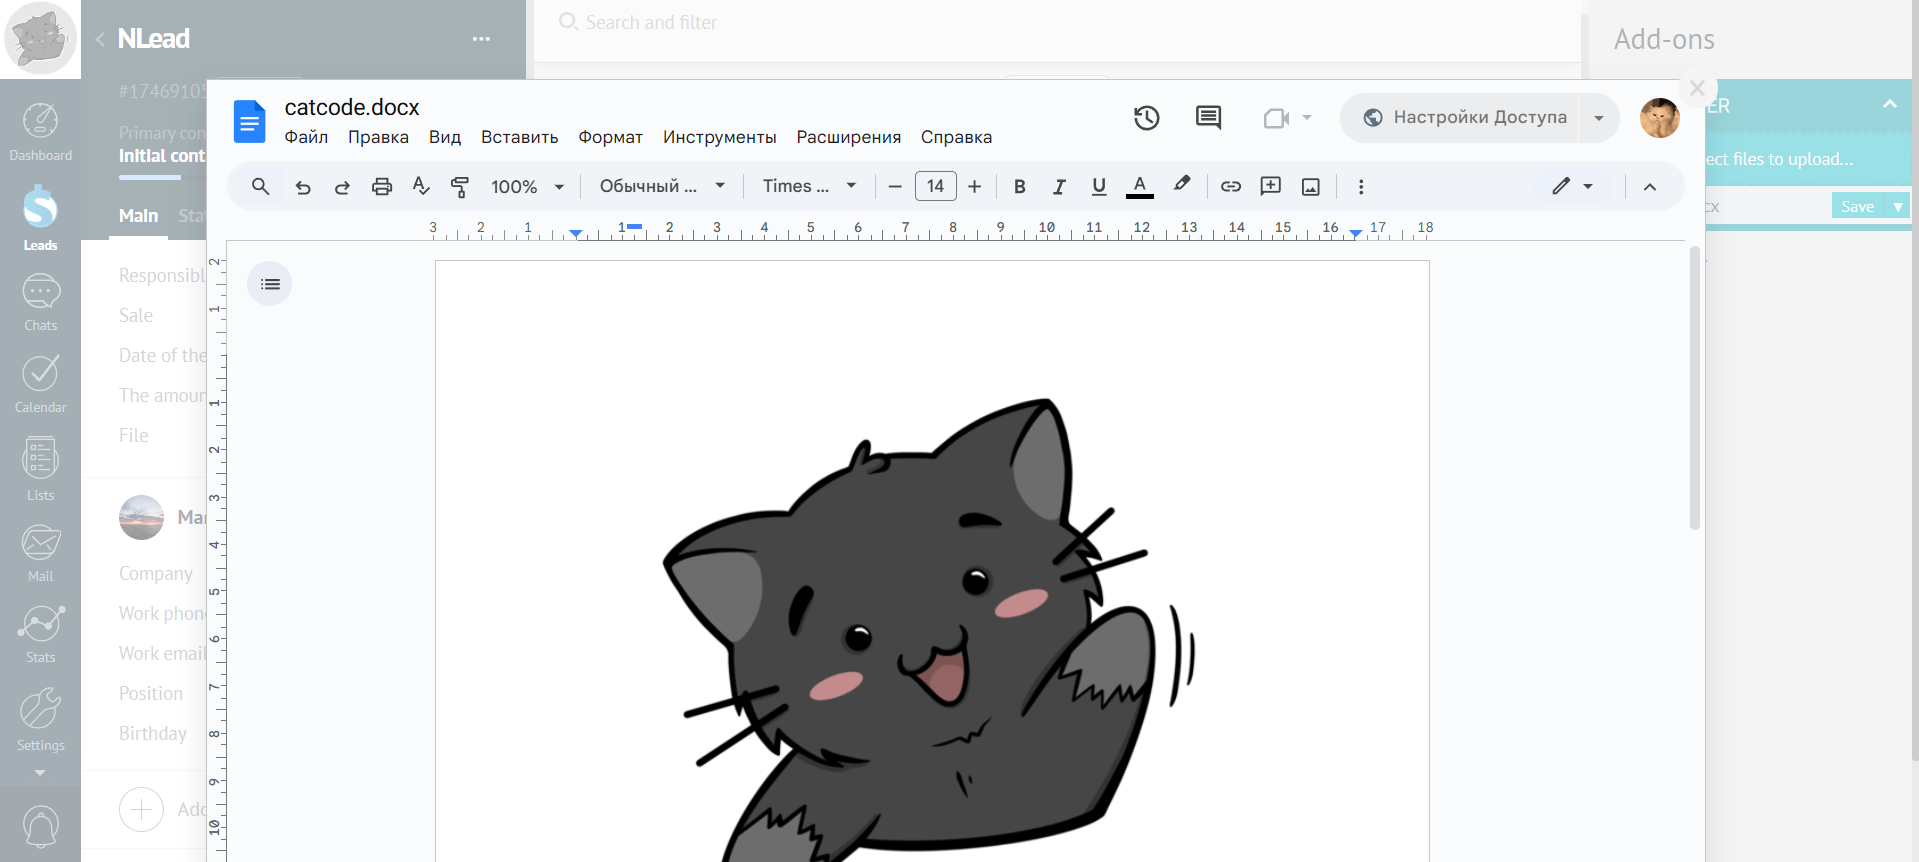1919x862 pixels.
Task: Open the paragraph style dropdown
Action: click(661, 186)
